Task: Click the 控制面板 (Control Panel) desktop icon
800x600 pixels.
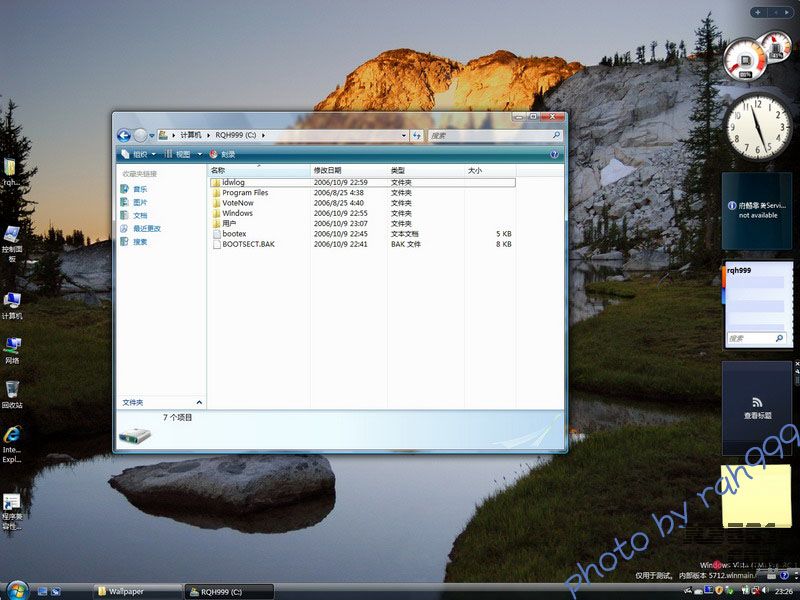Action: 12,244
